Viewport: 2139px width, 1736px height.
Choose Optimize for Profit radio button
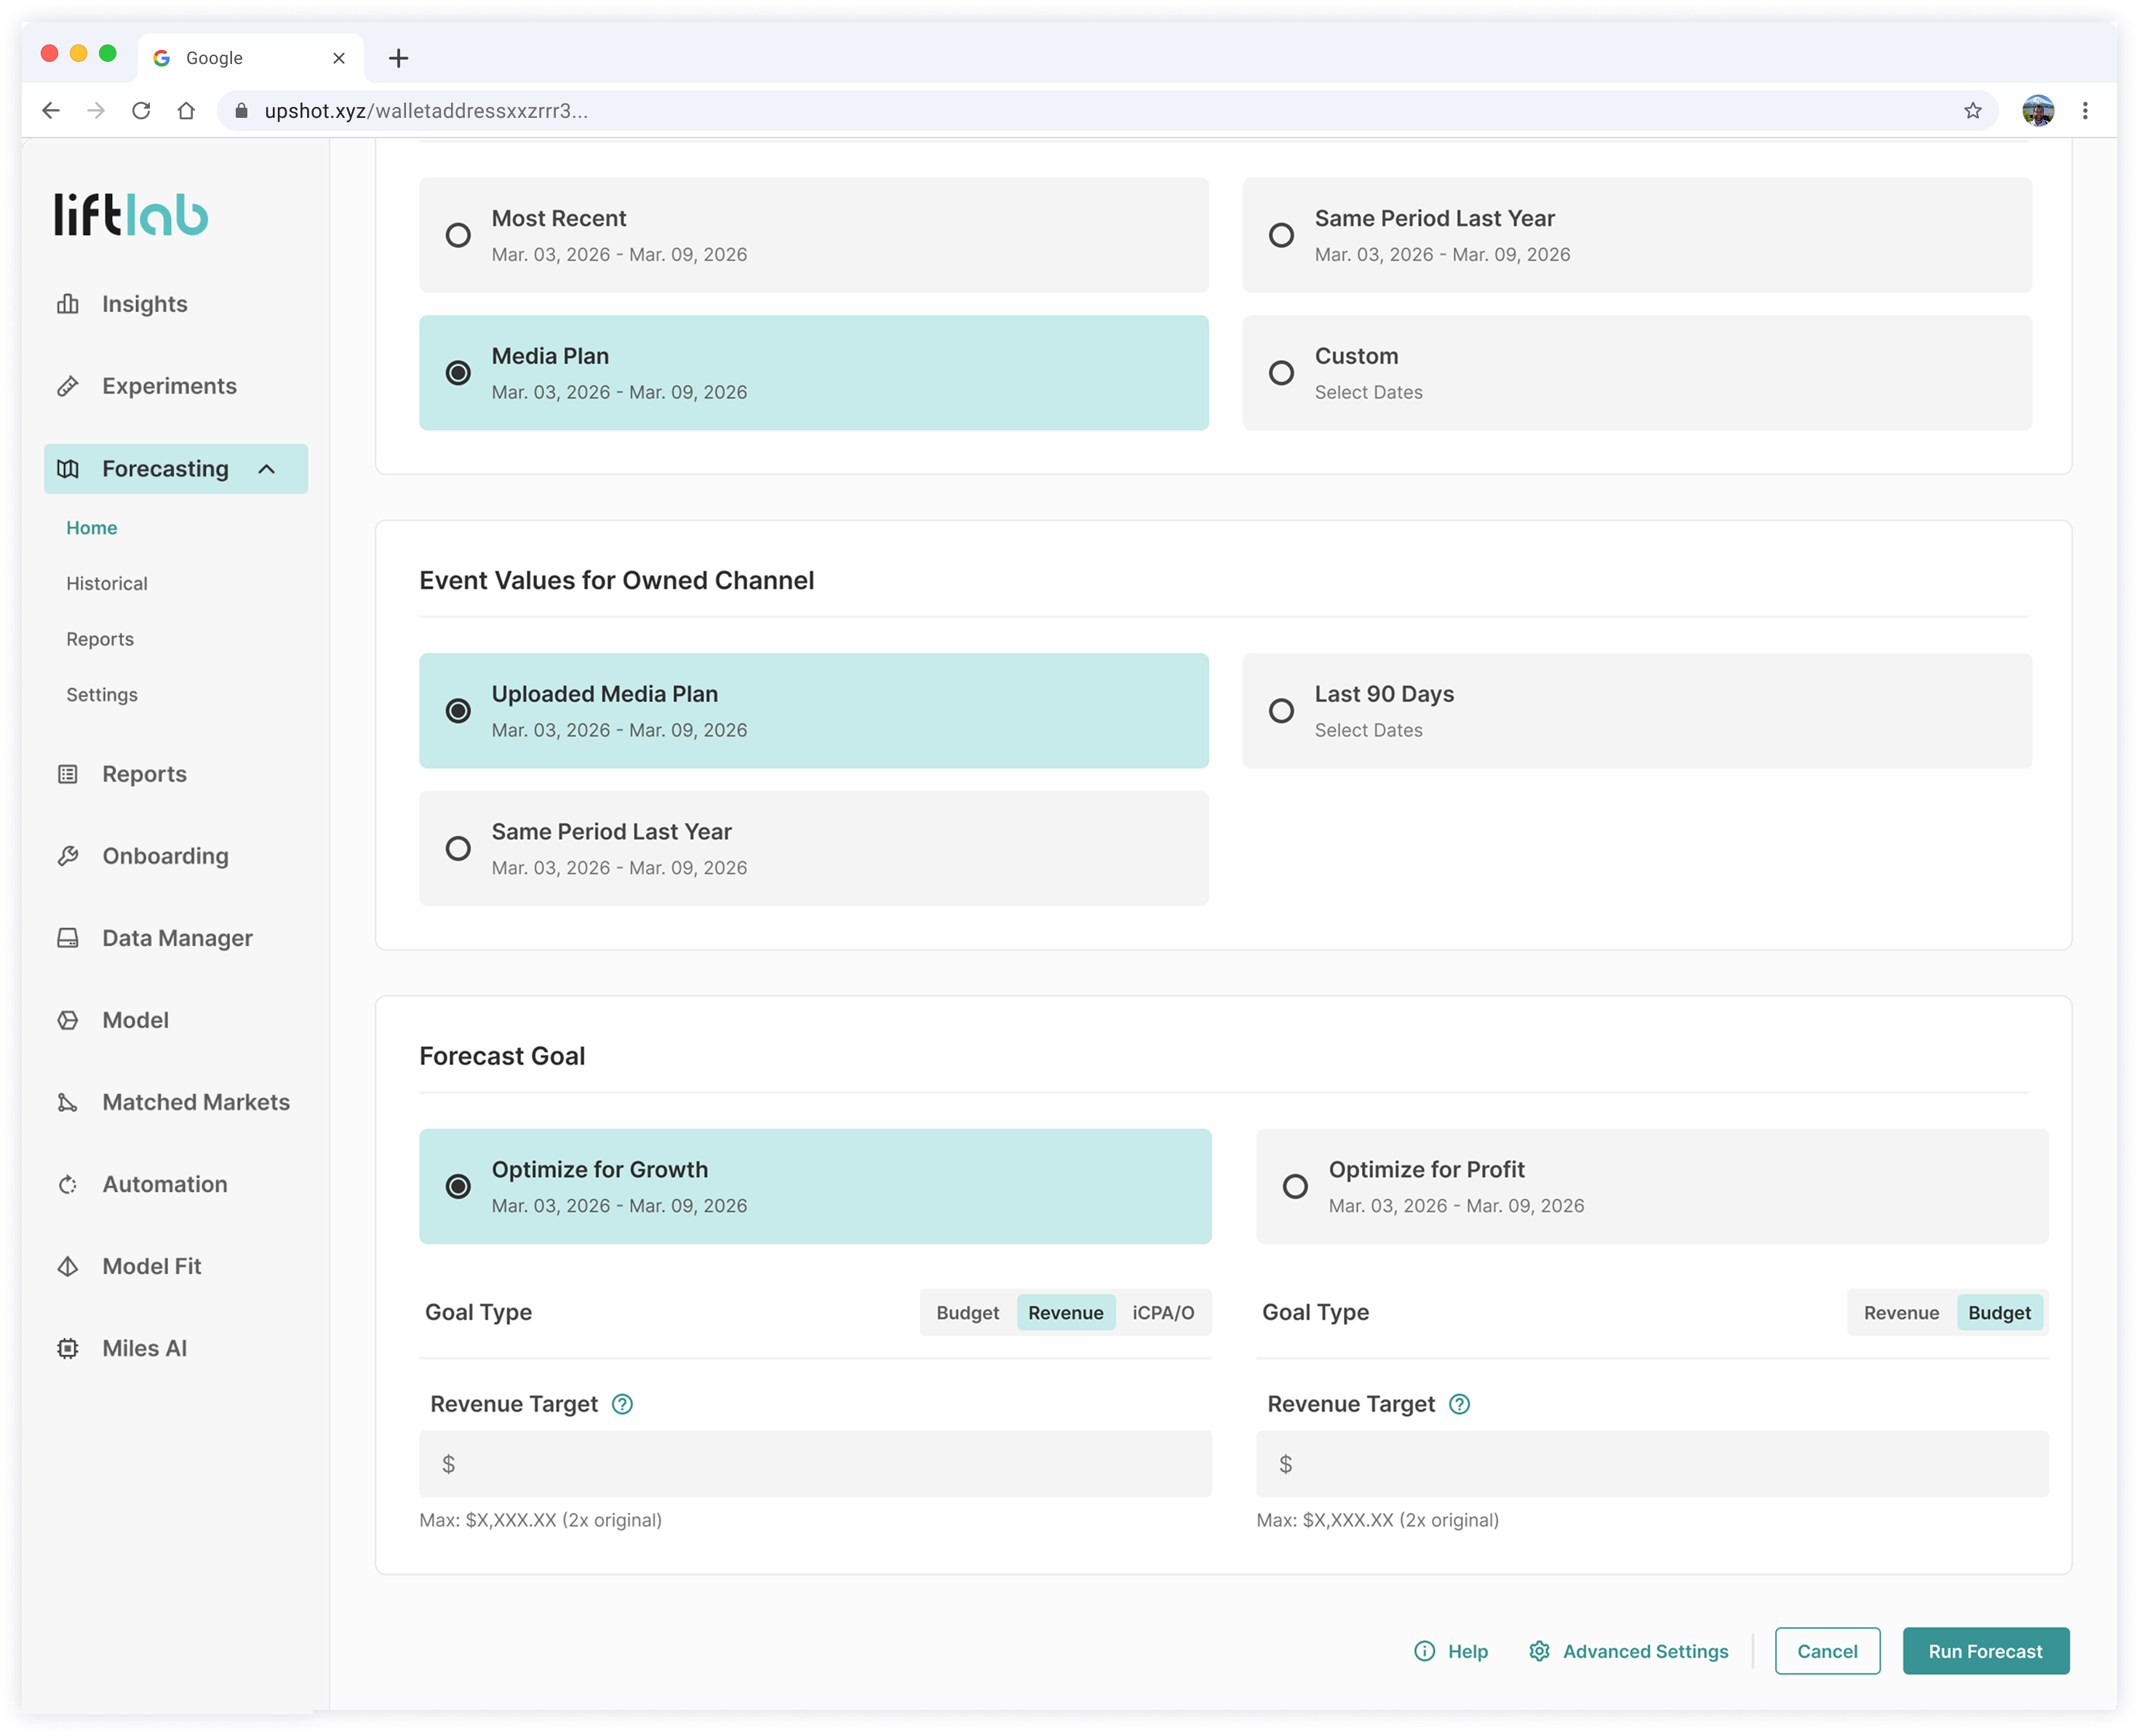click(1295, 1186)
